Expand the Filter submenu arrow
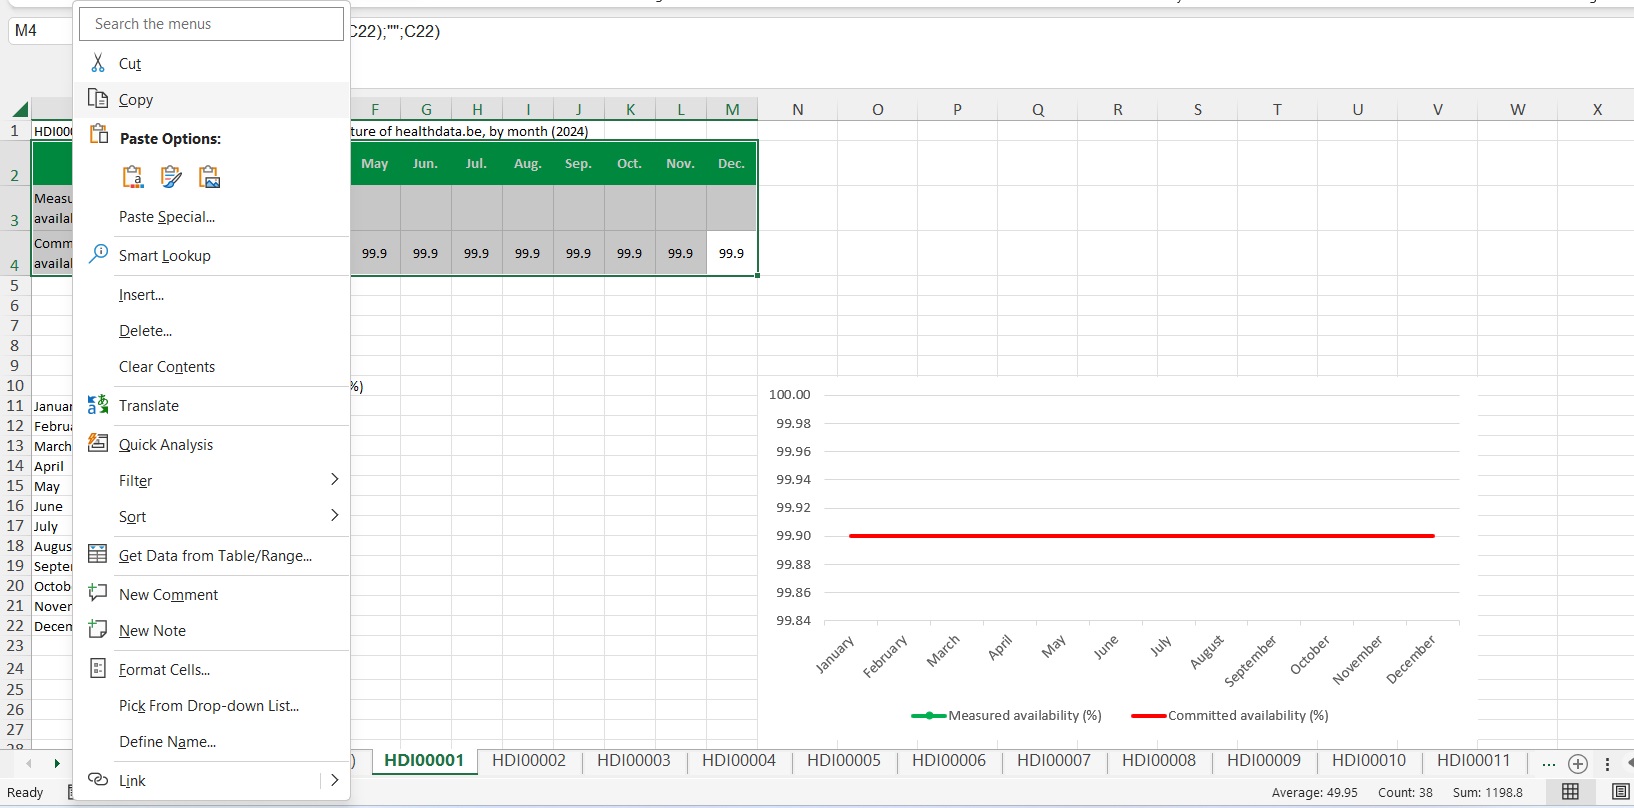 click(334, 480)
